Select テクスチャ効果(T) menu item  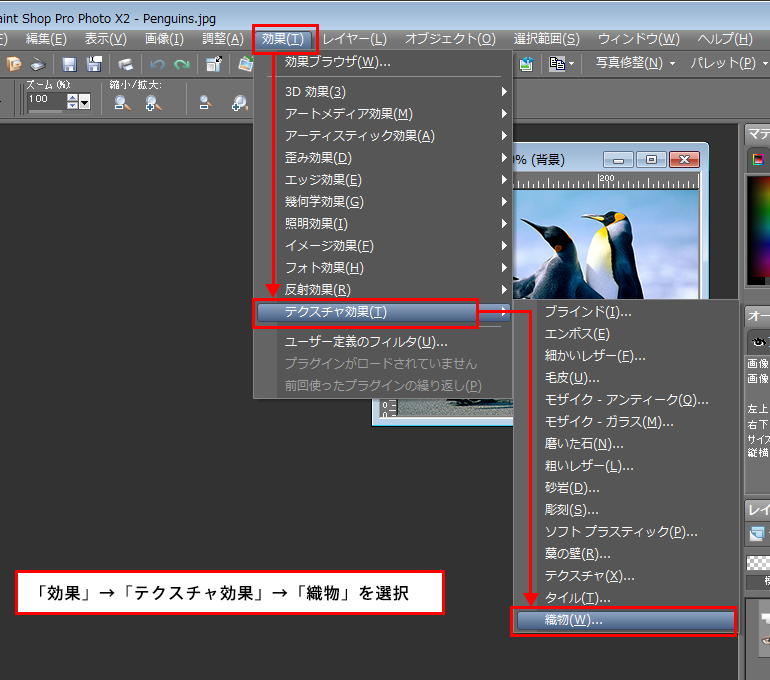point(383,312)
